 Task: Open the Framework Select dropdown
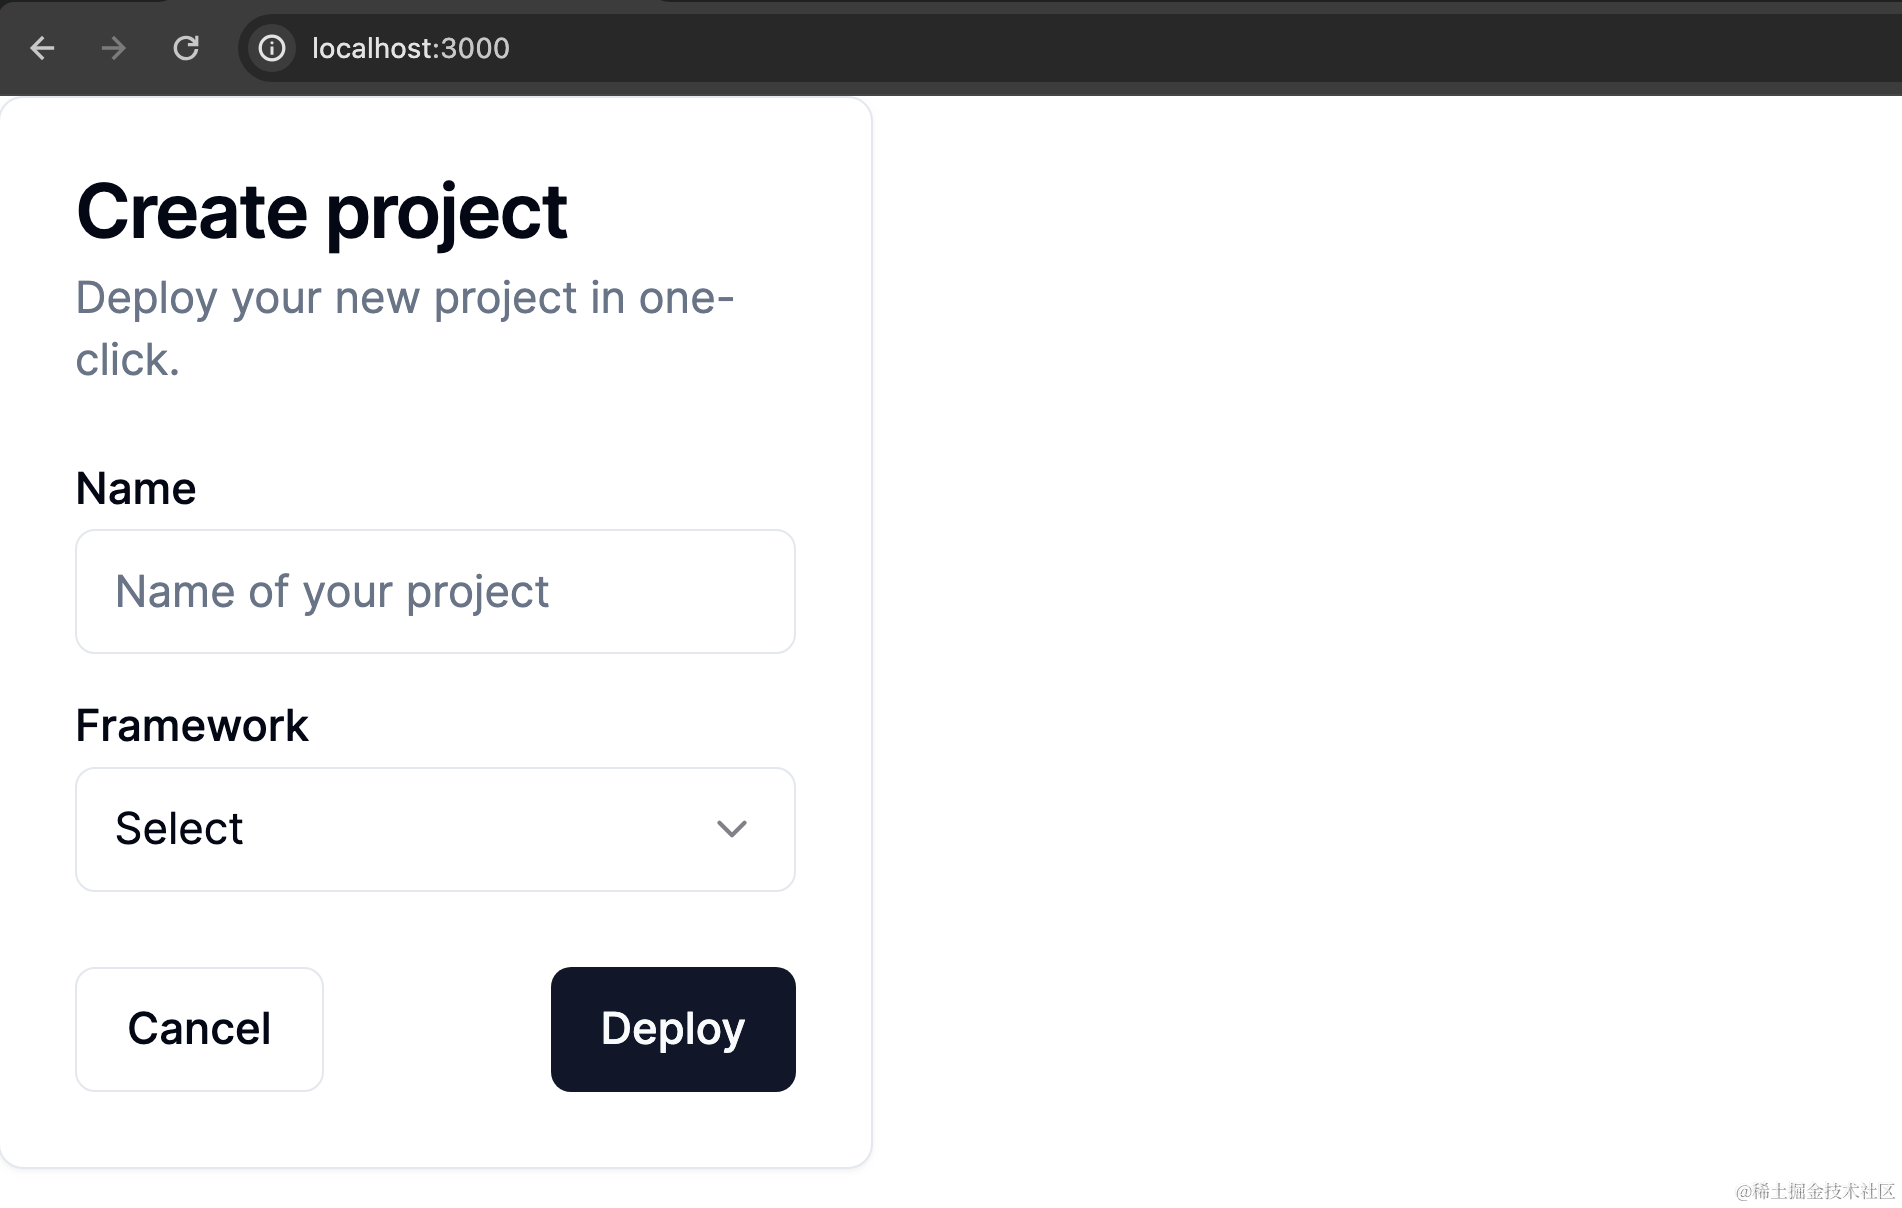point(435,829)
